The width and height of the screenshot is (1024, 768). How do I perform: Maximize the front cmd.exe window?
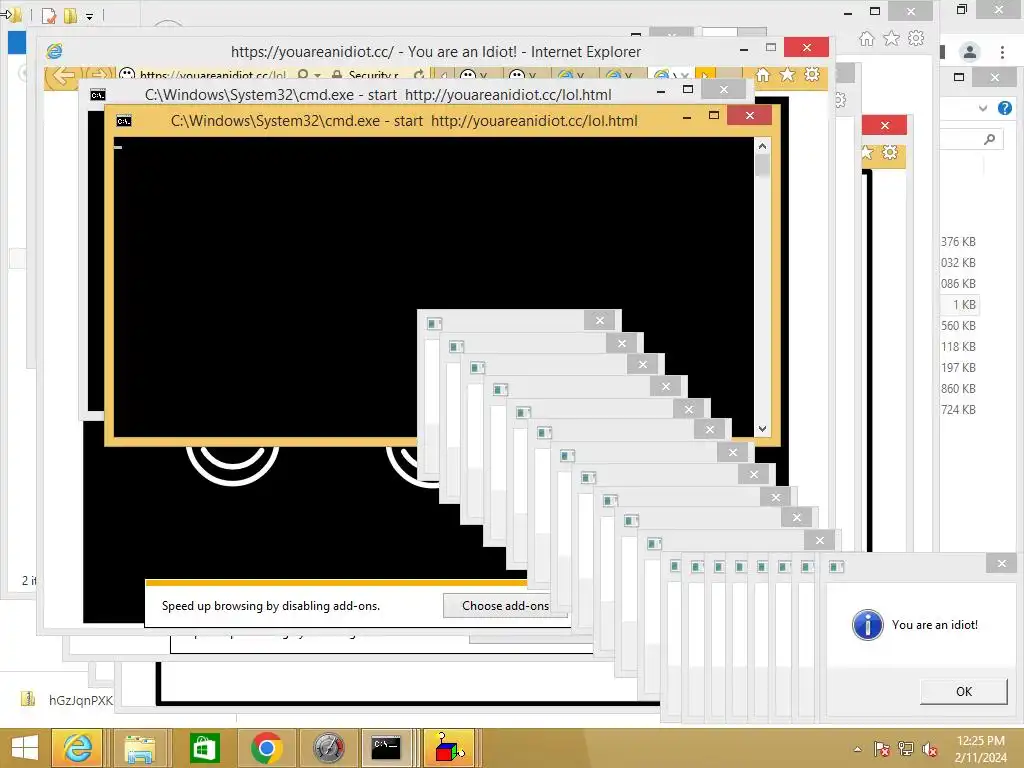point(714,116)
